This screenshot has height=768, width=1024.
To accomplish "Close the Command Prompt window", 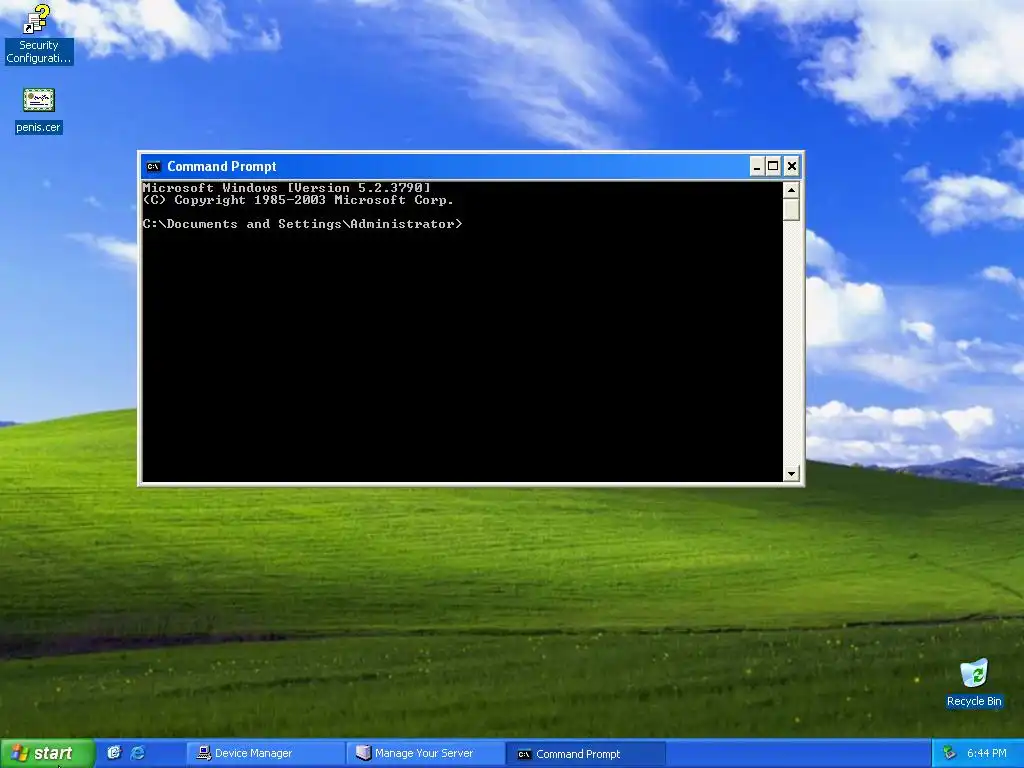I will (792, 167).
